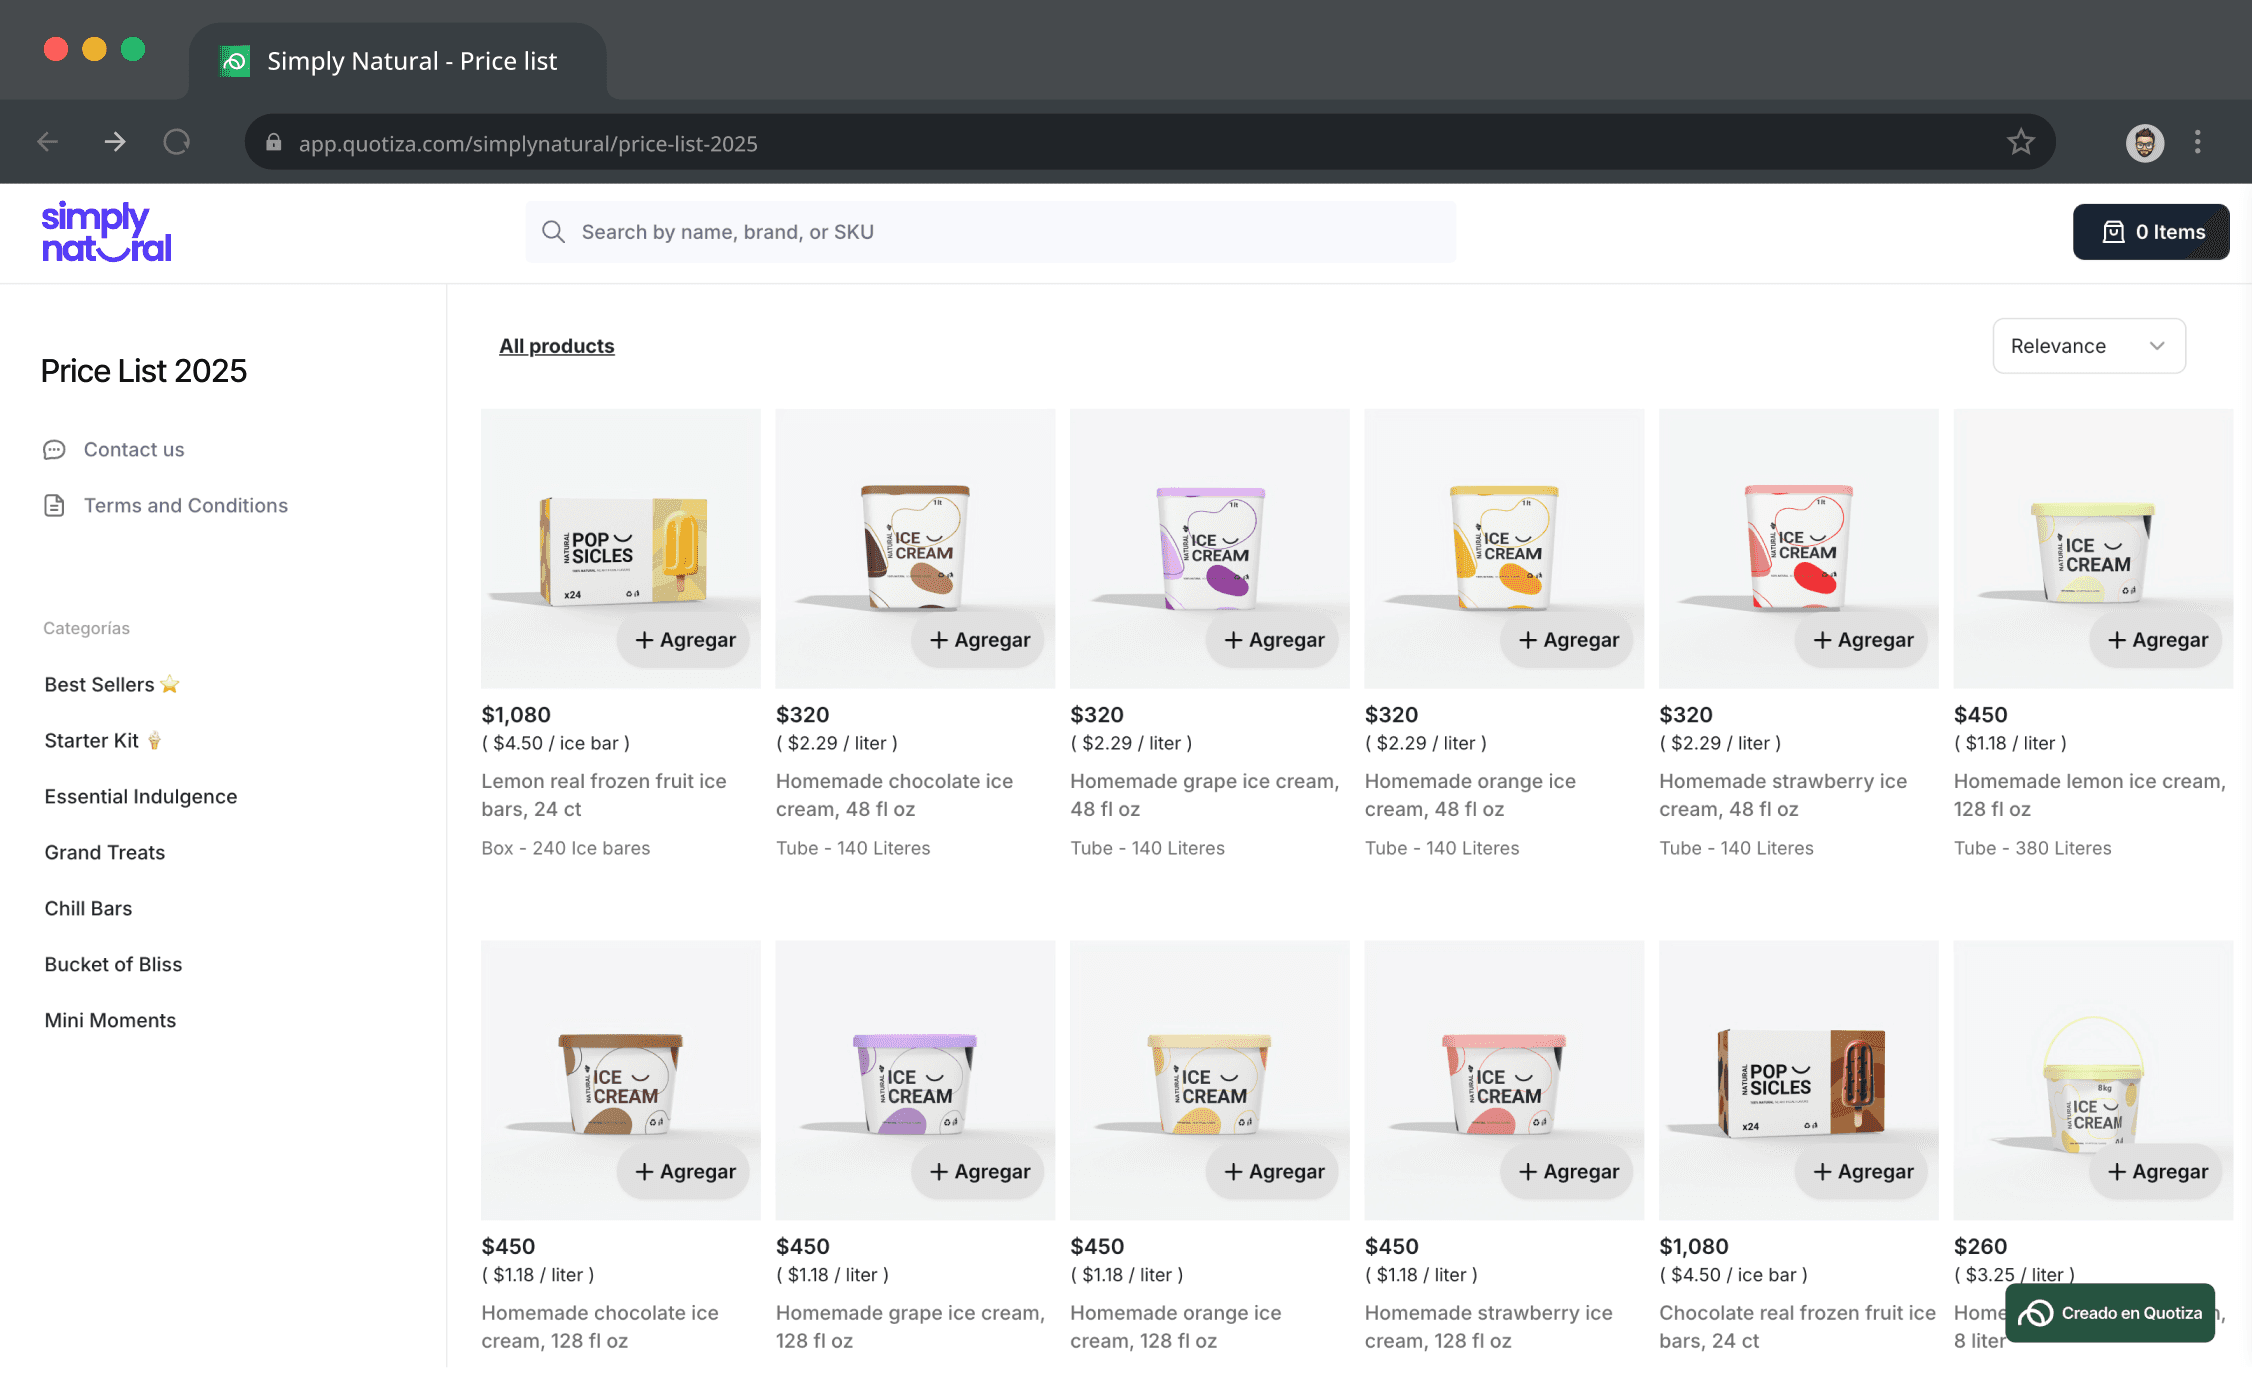Open the Relevance sort dropdown
Screen dimensions: 2252x1390
pyautogui.click(x=2089, y=346)
